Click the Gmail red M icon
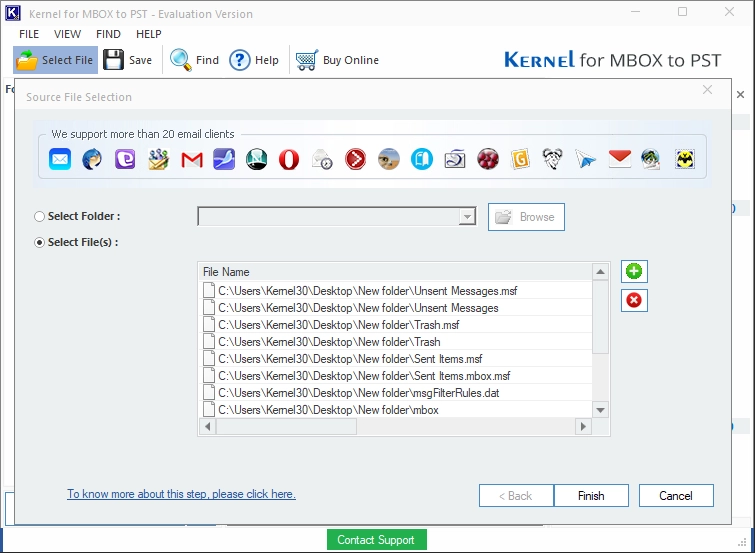Viewport: 755px width, 553px height. (192, 159)
